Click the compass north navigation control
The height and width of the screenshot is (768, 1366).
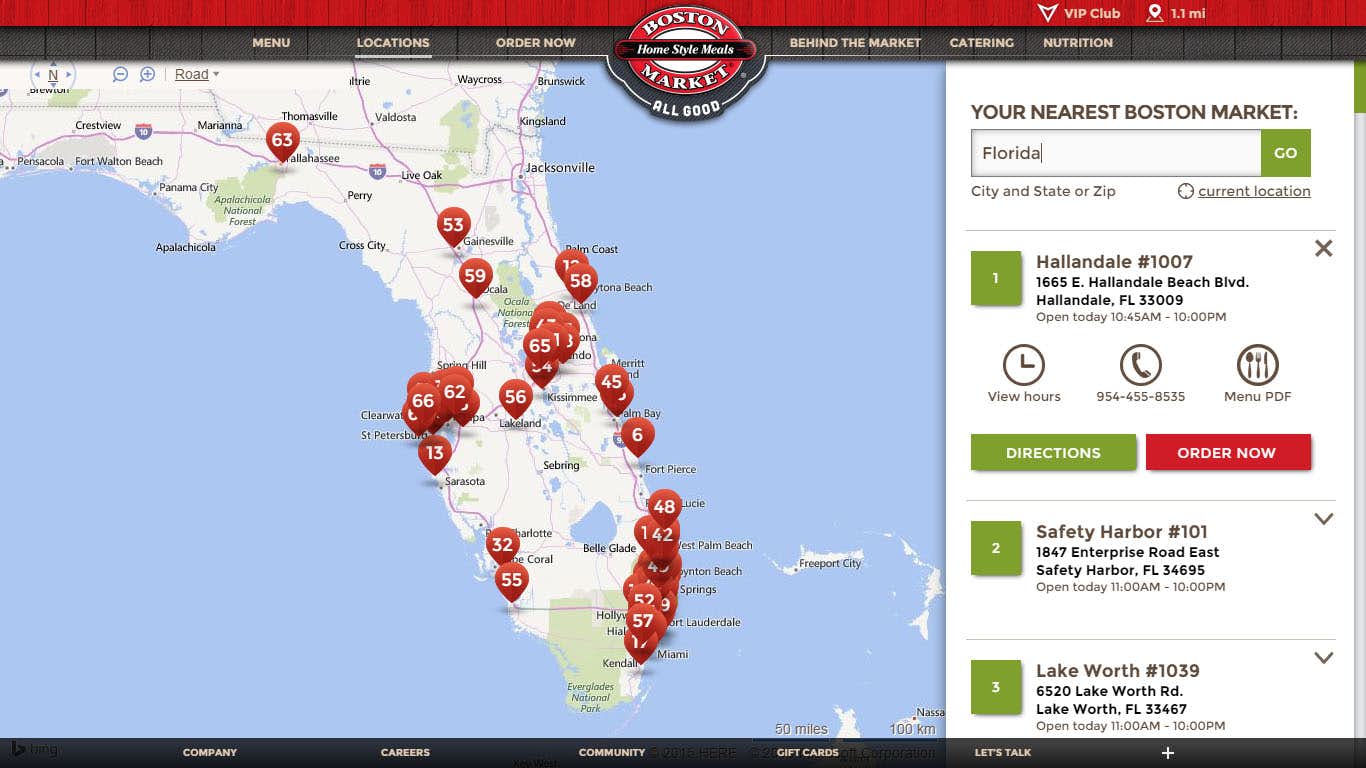53,75
